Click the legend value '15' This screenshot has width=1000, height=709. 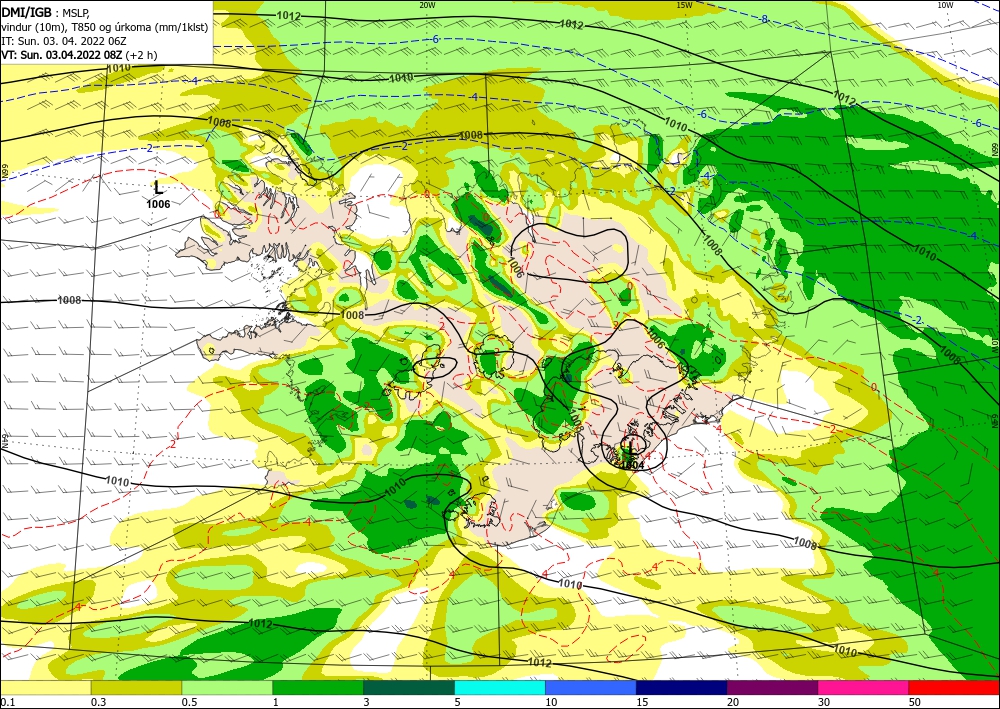point(642,702)
